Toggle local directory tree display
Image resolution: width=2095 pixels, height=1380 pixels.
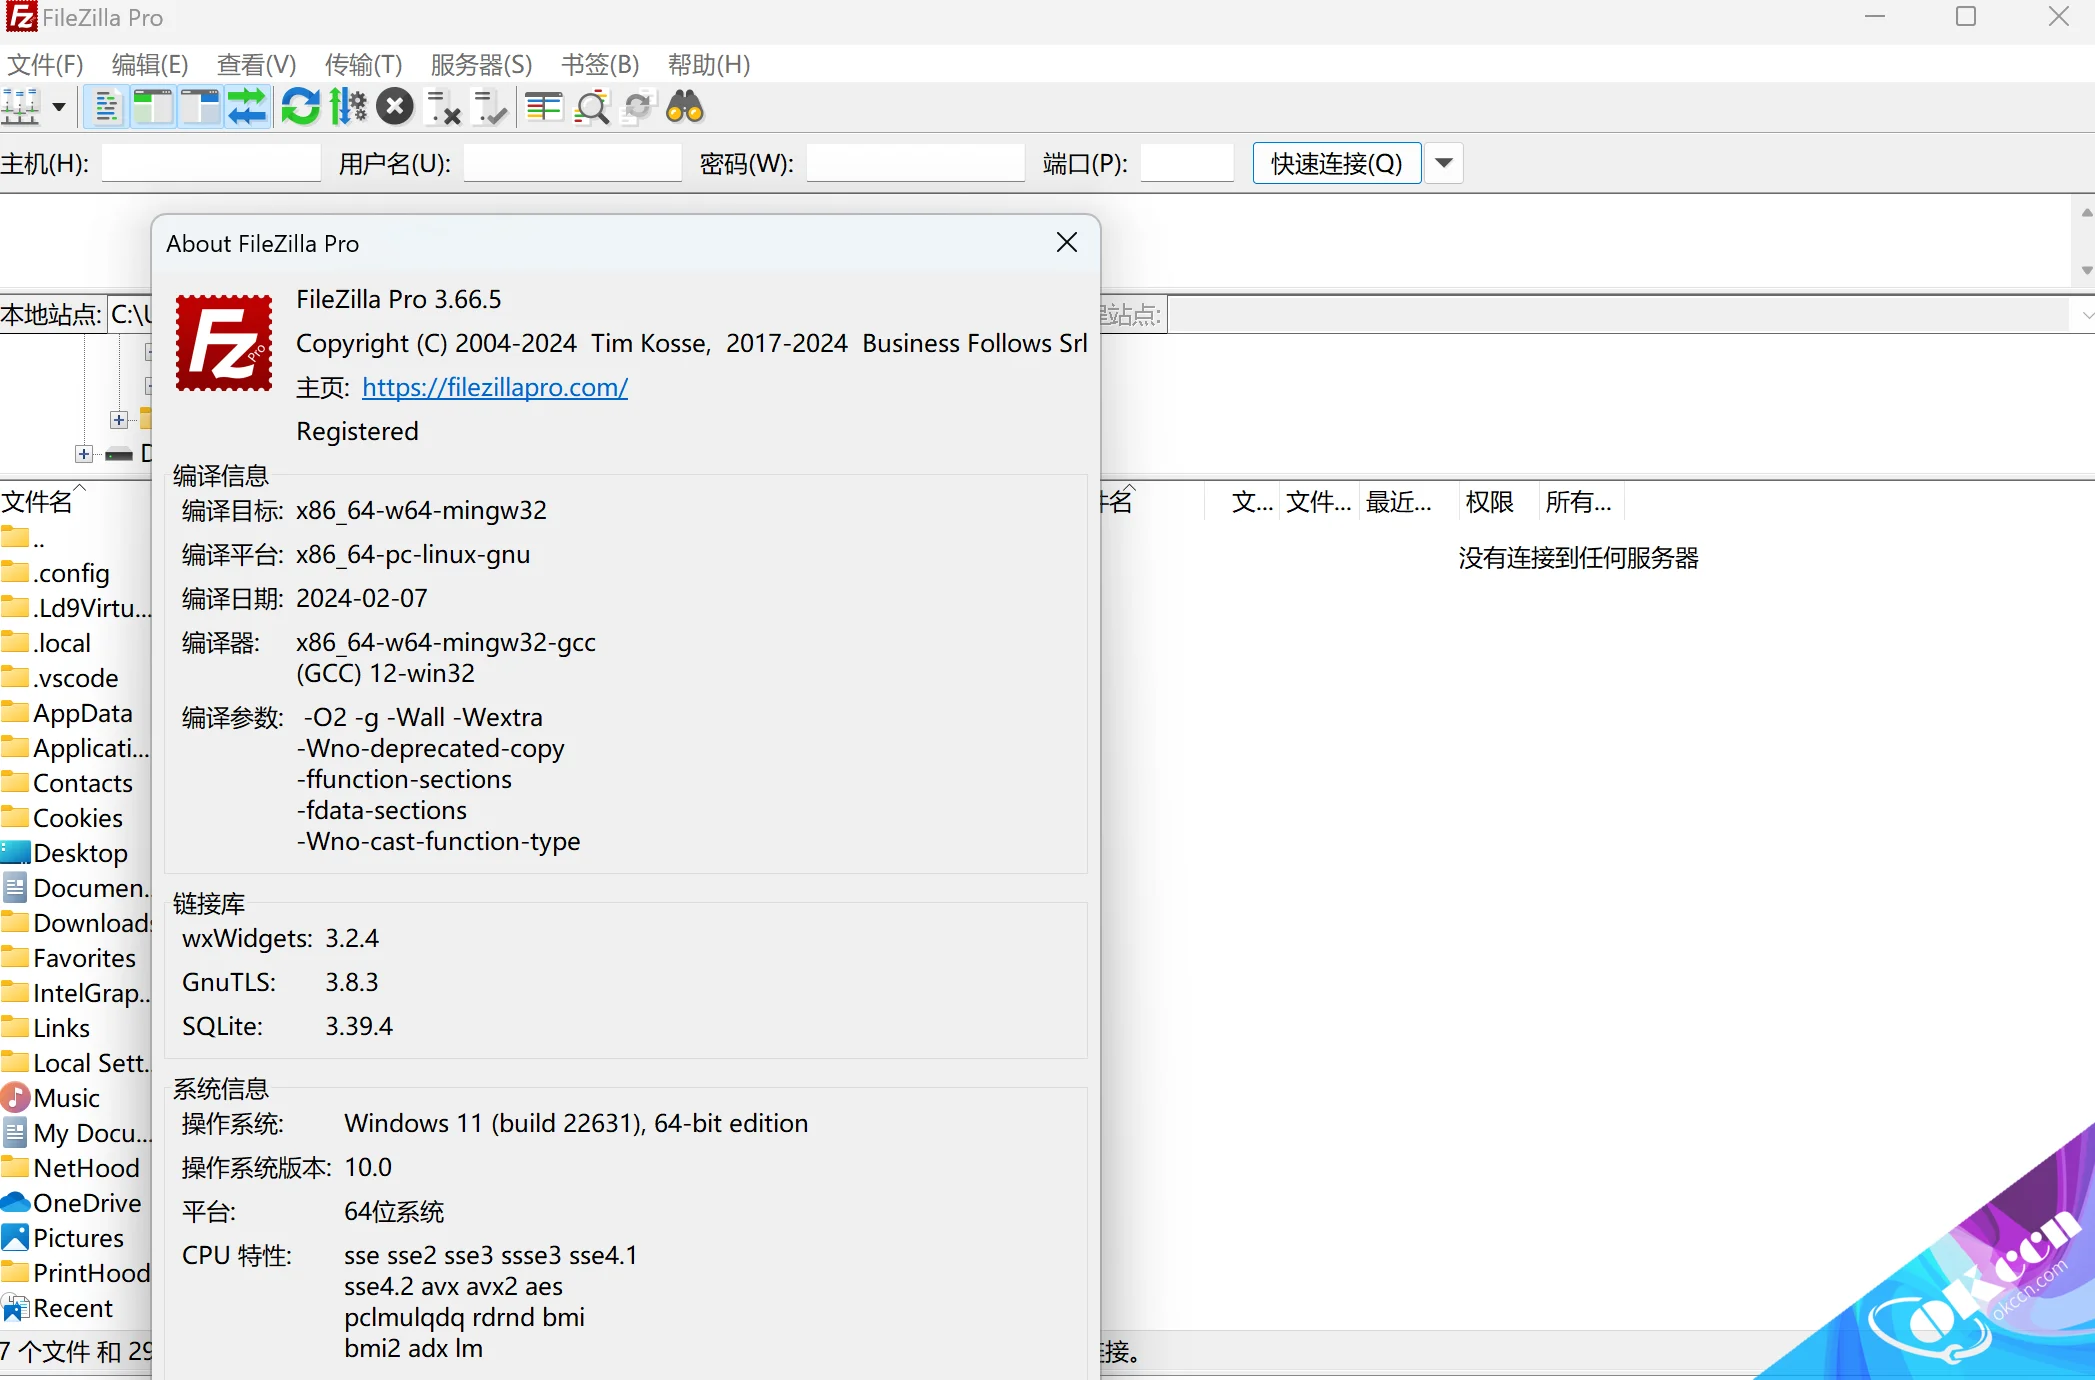tap(153, 107)
